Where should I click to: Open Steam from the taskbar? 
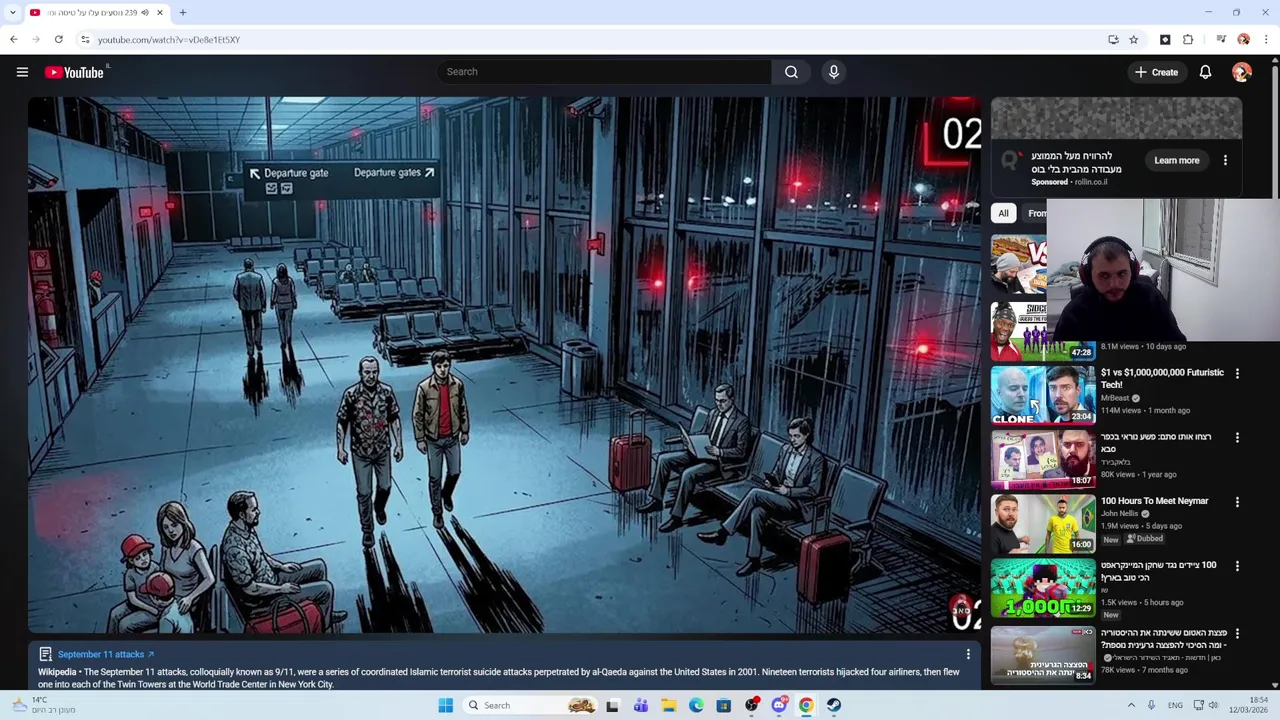click(x=834, y=705)
